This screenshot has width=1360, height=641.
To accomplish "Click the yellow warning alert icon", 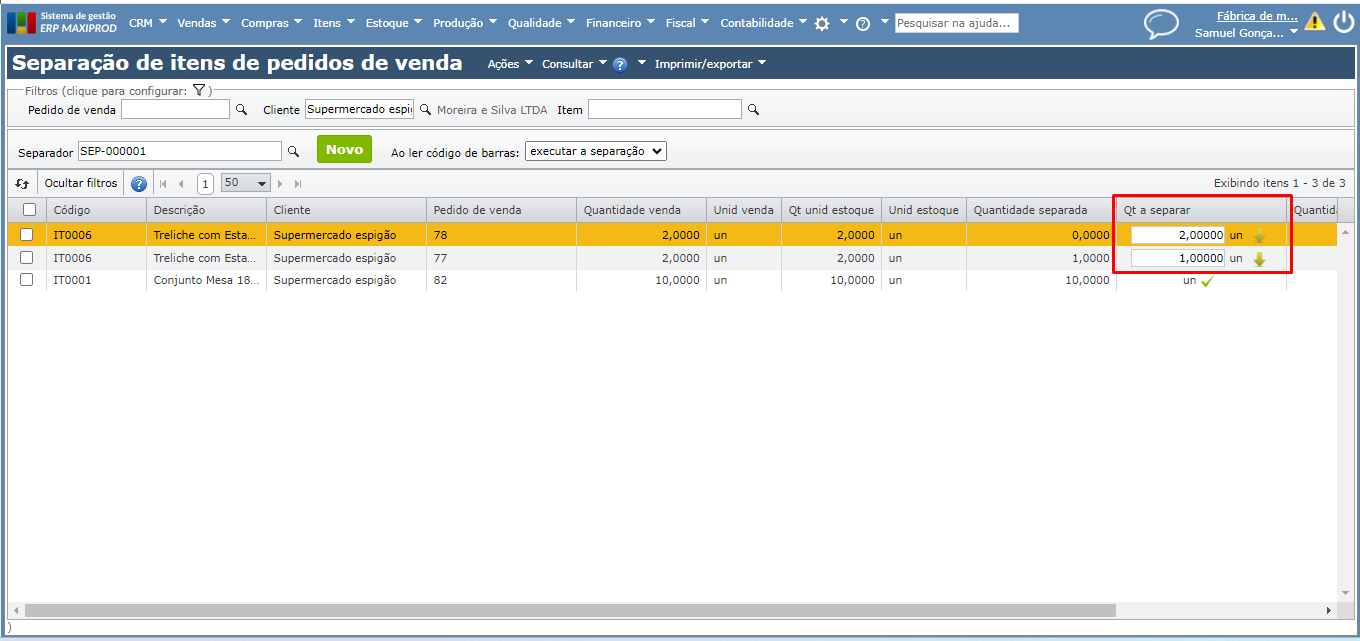I will (1314, 22).
